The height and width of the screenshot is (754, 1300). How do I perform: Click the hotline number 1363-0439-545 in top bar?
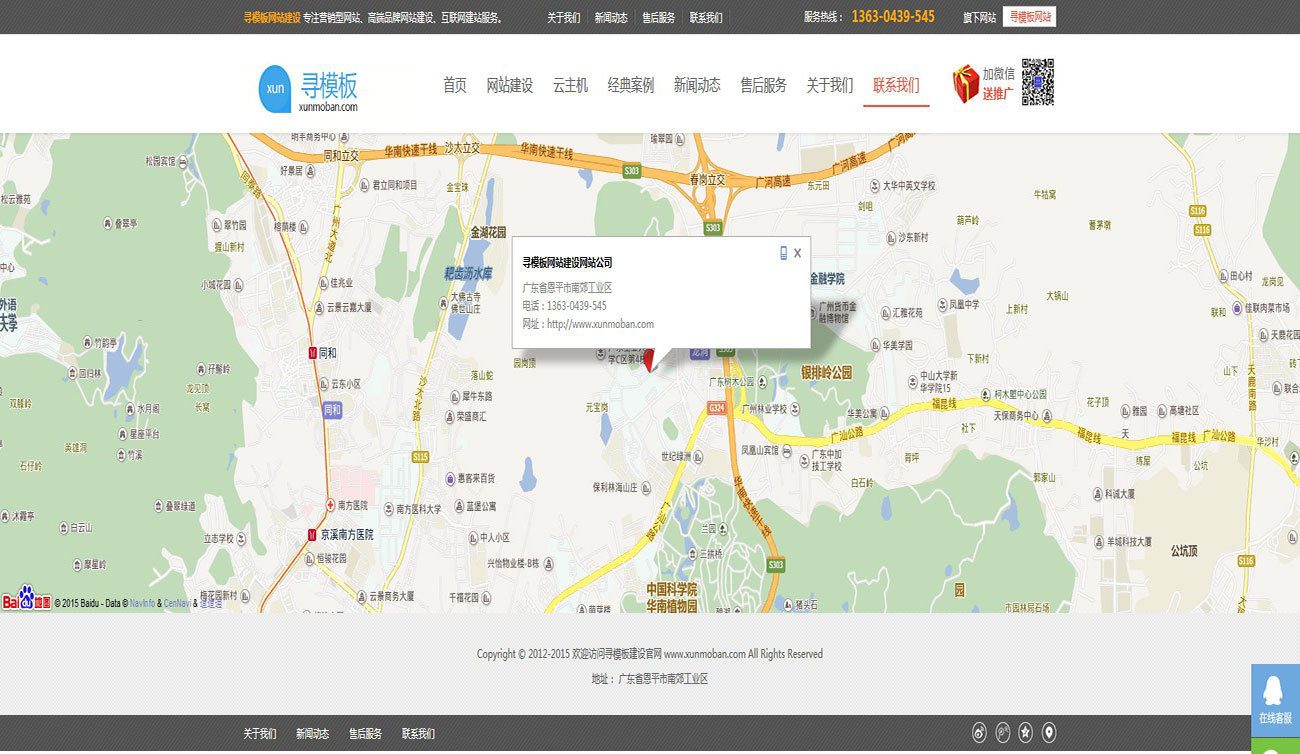coord(893,17)
